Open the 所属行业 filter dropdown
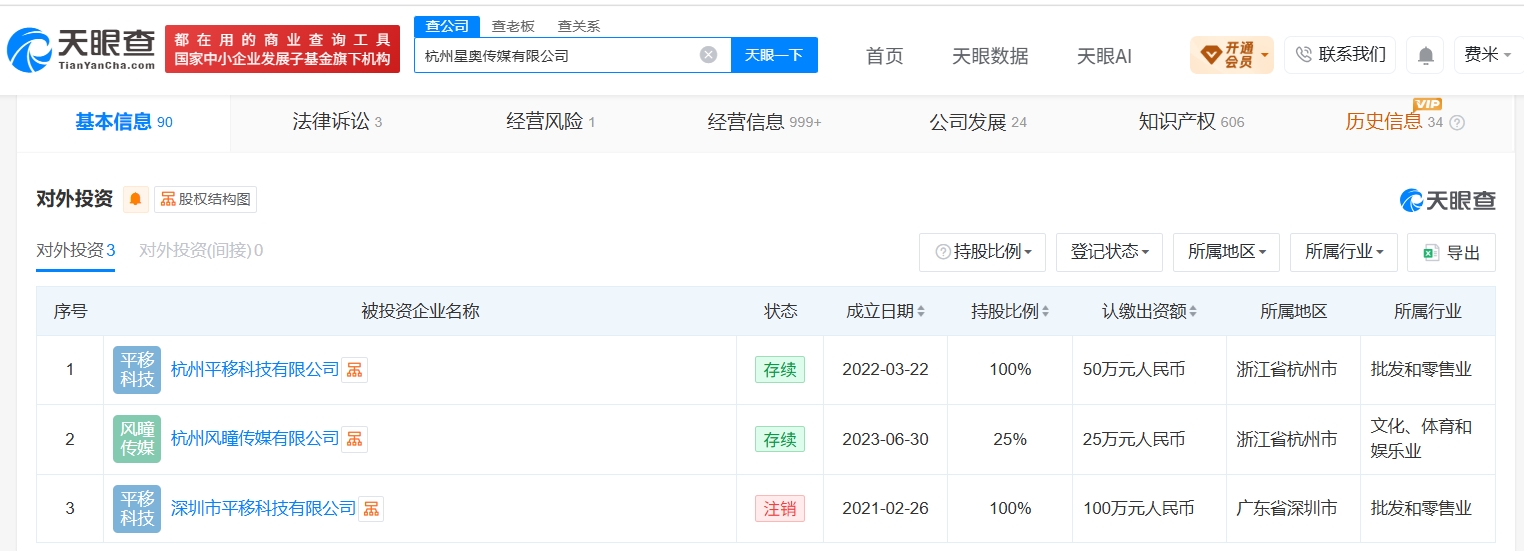Viewport: 1524px width, 551px height. 1344,252
